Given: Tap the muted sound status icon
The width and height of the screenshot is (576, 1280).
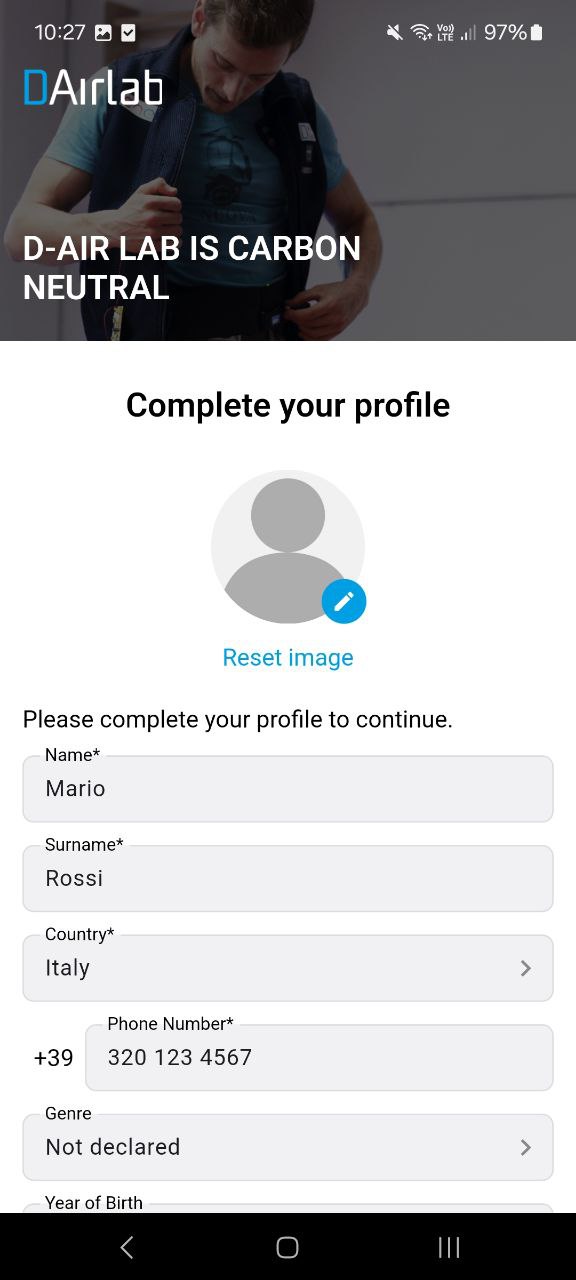Looking at the screenshot, I should pos(394,32).
